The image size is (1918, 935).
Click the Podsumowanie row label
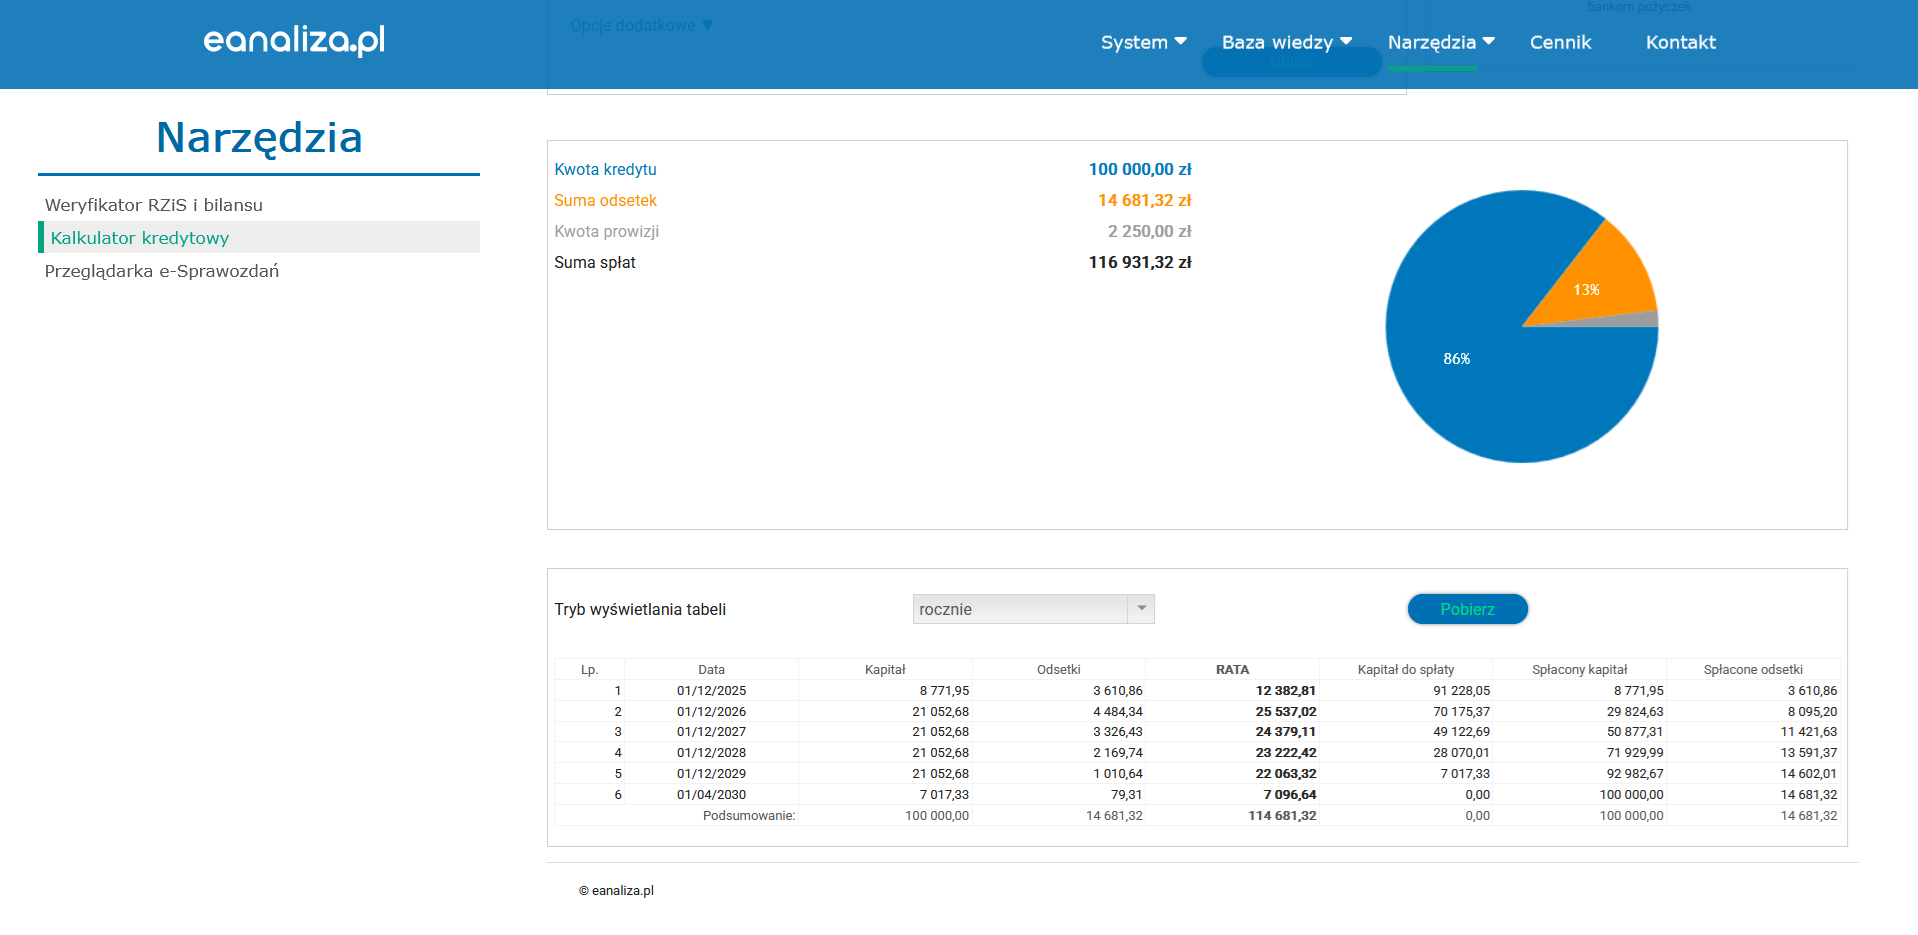tap(749, 816)
